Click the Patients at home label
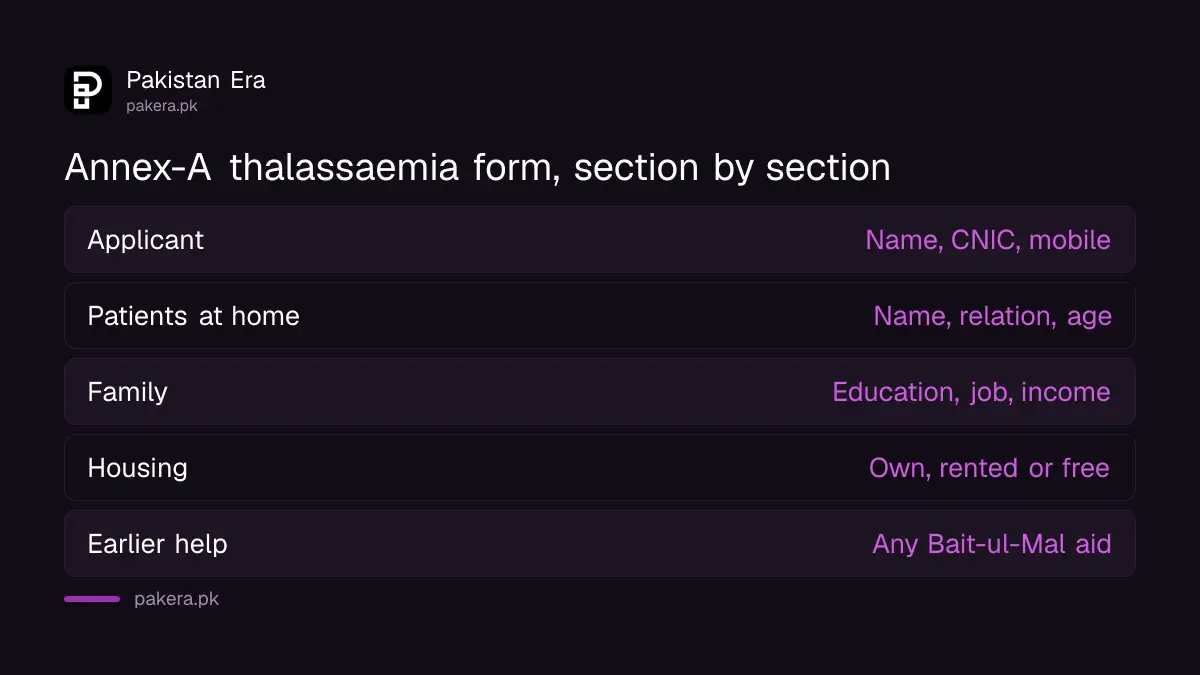The width and height of the screenshot is (1200, 675). click(x=193, y=316)
